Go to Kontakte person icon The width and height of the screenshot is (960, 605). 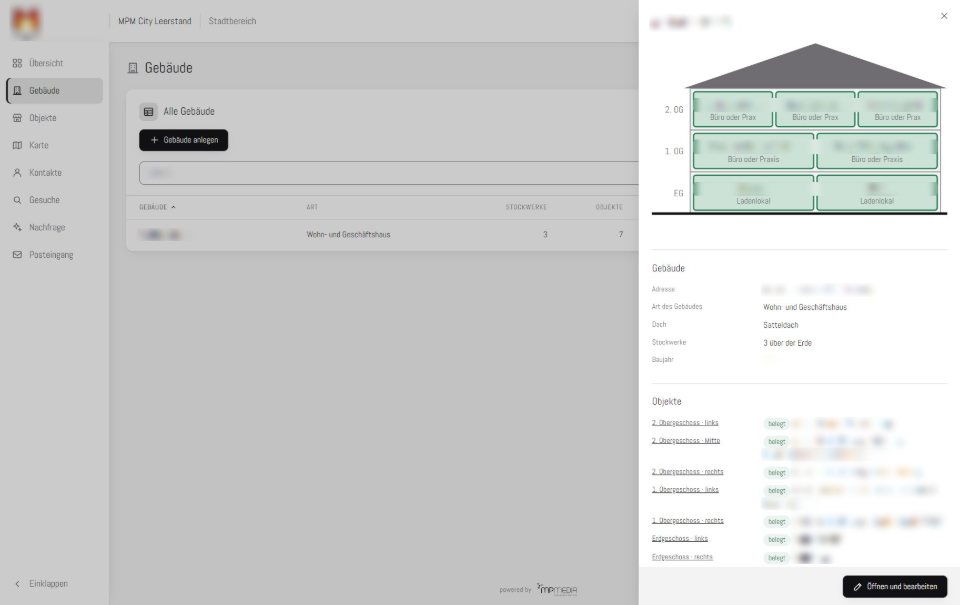point(17,173)
